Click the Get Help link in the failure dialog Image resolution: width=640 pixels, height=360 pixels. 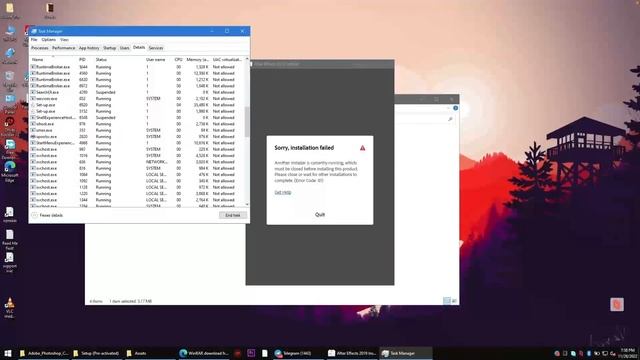coord(283,192)
